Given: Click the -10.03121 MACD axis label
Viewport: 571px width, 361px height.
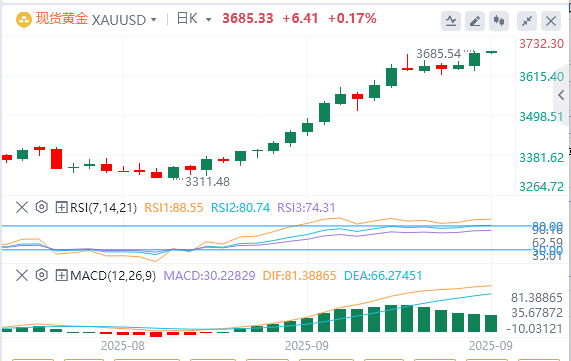Looking at the screenshot, I should coord(535,329).
